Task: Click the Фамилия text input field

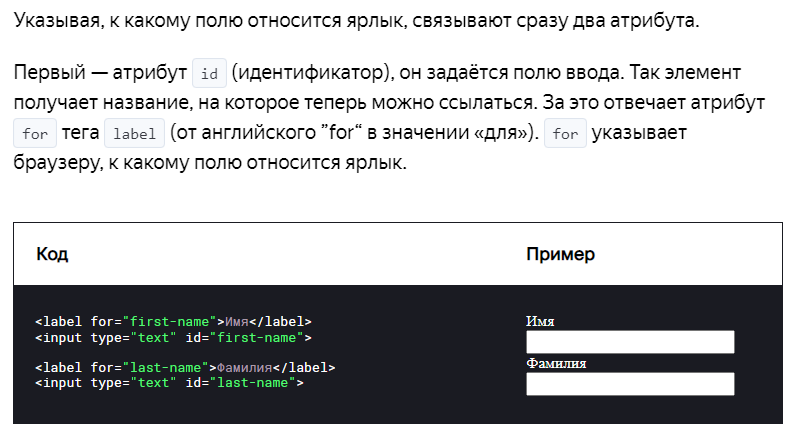Action: click(x=630, y=384)
